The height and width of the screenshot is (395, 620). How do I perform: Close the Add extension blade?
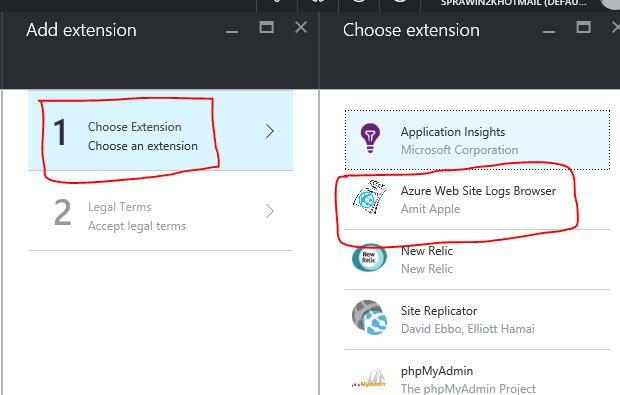click(301, 27)
